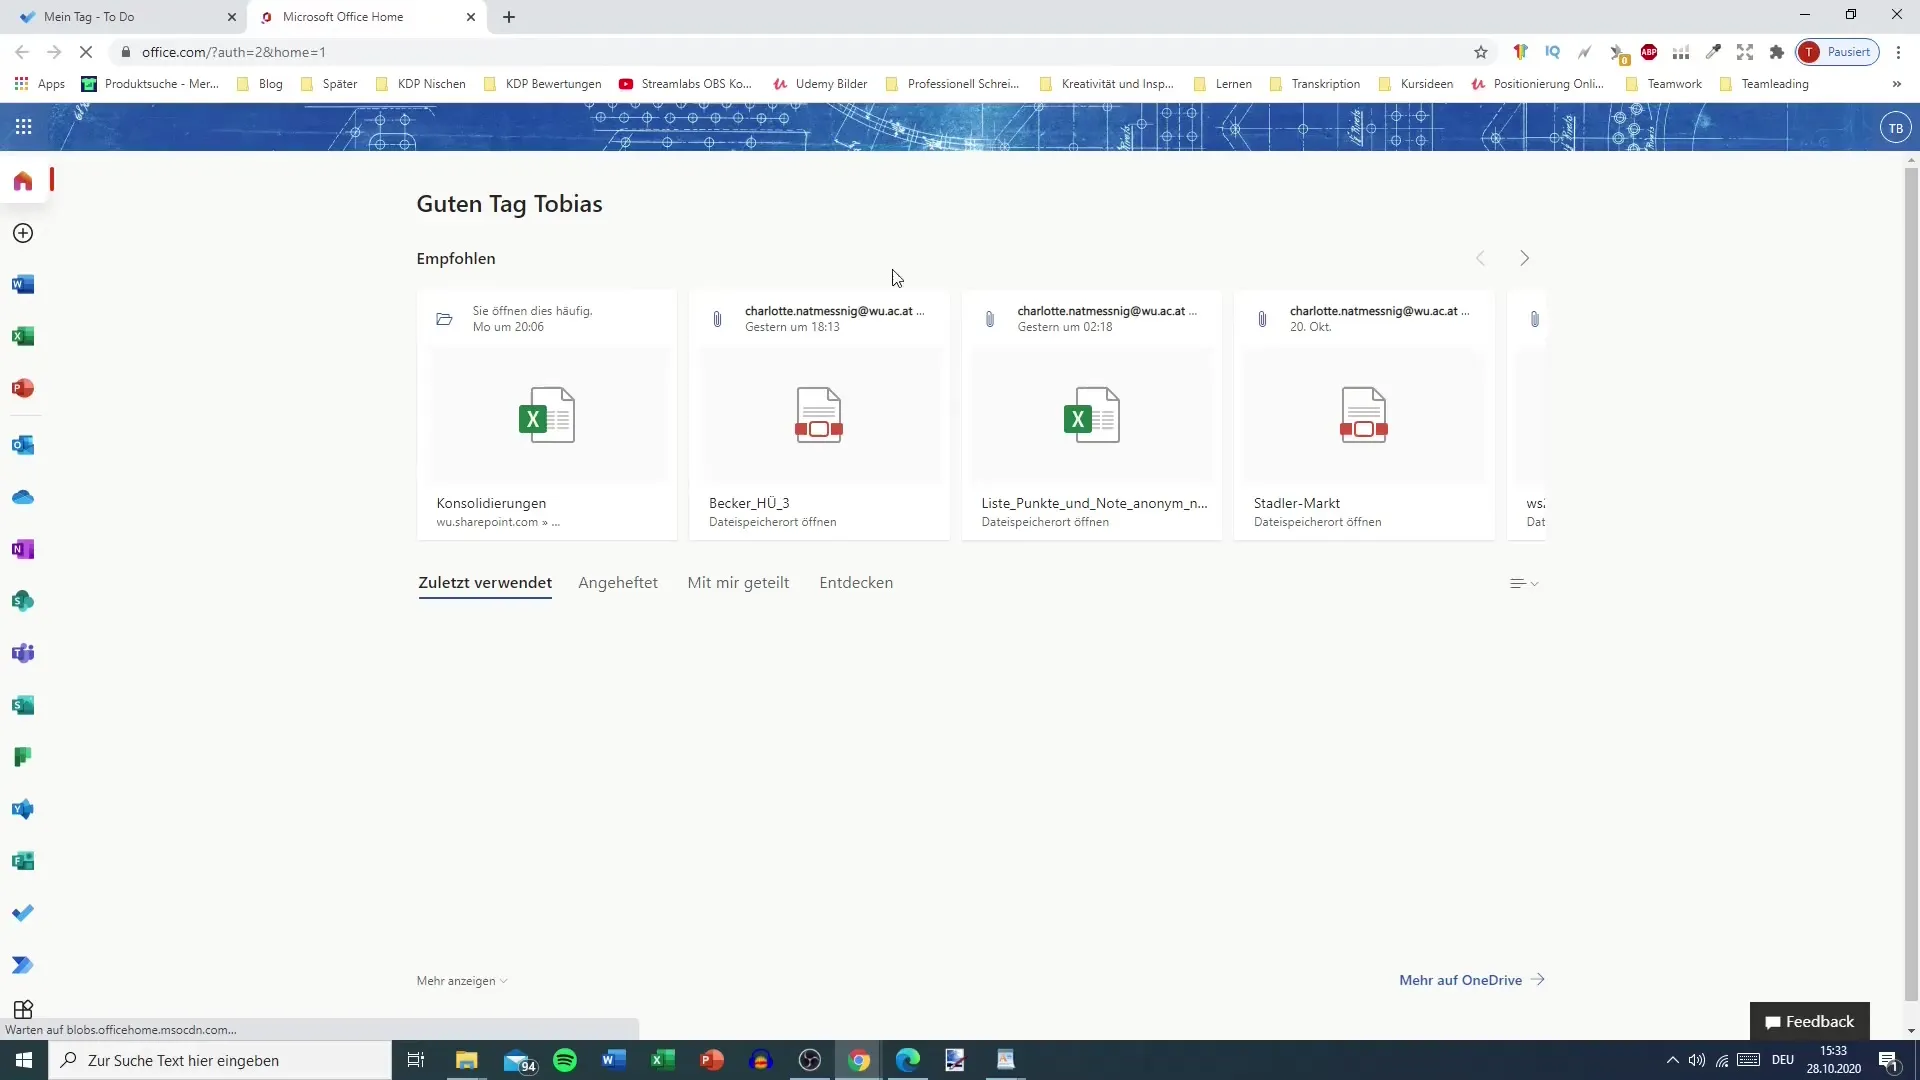
Task: Select the Mit mir geteilt tab
Action: (737, 583)
